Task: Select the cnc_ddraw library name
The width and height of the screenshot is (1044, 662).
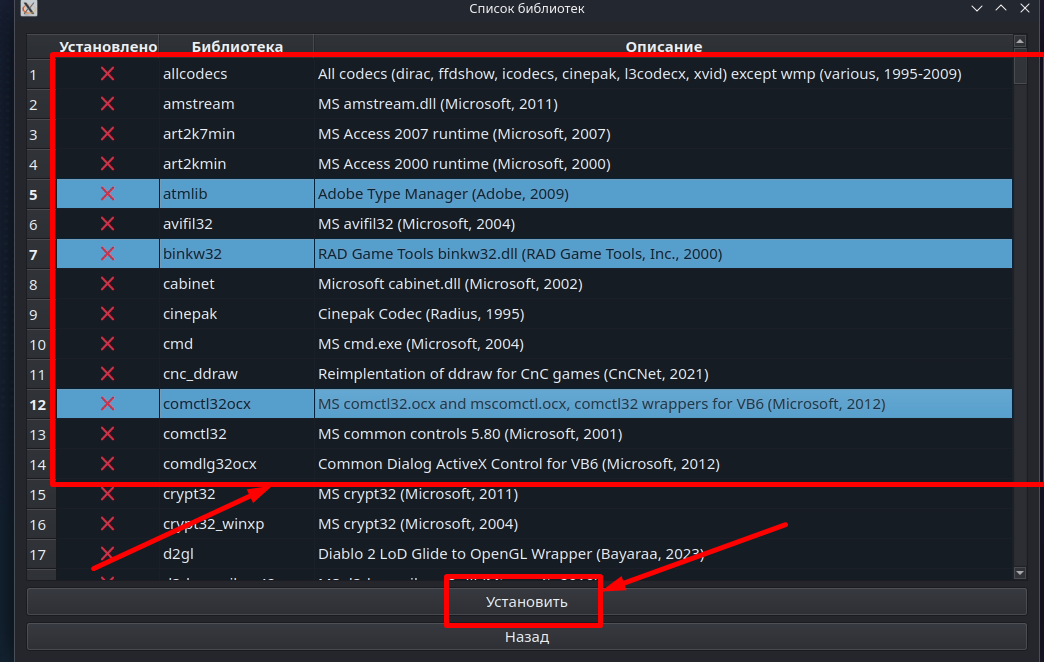Action: pyautogui.click(x=200, y=374)
